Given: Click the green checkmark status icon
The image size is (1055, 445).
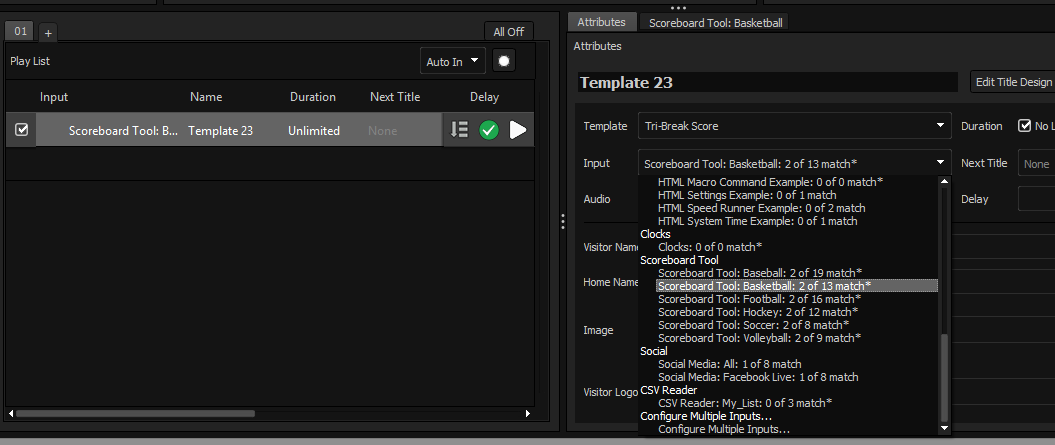Looking at the screenshot, I should tap(488, 130).
